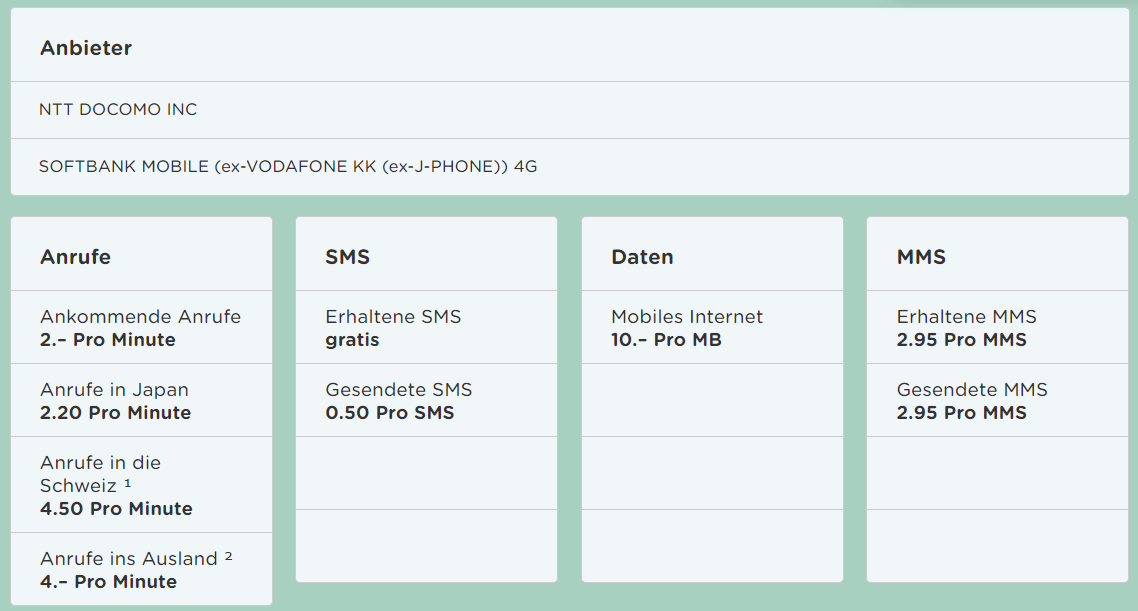Click the SMS card heading

[347, 257]
